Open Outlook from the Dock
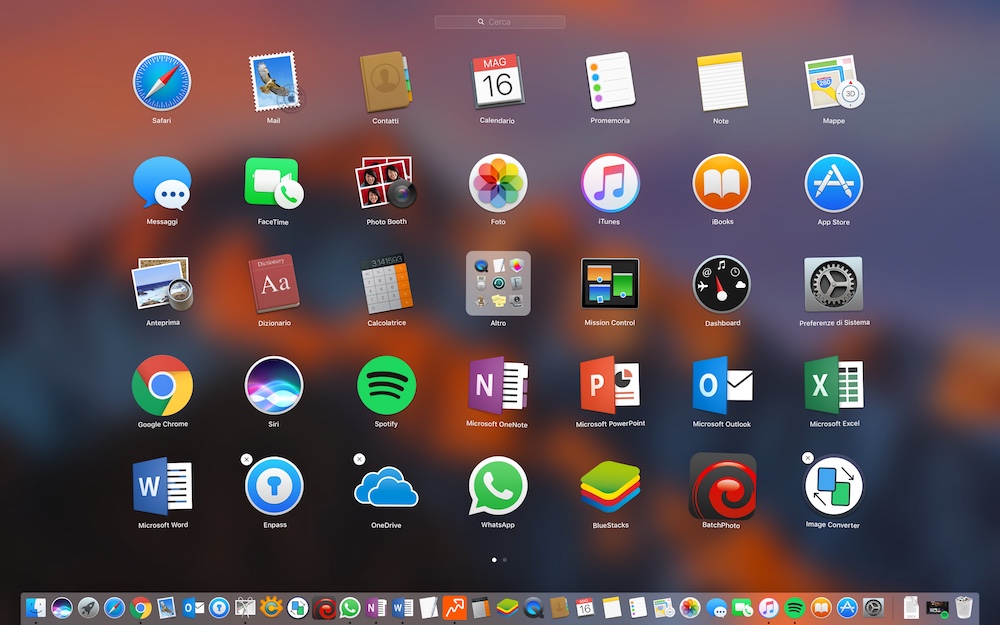This screenshot has width=1000, height=625. point(193,608)
